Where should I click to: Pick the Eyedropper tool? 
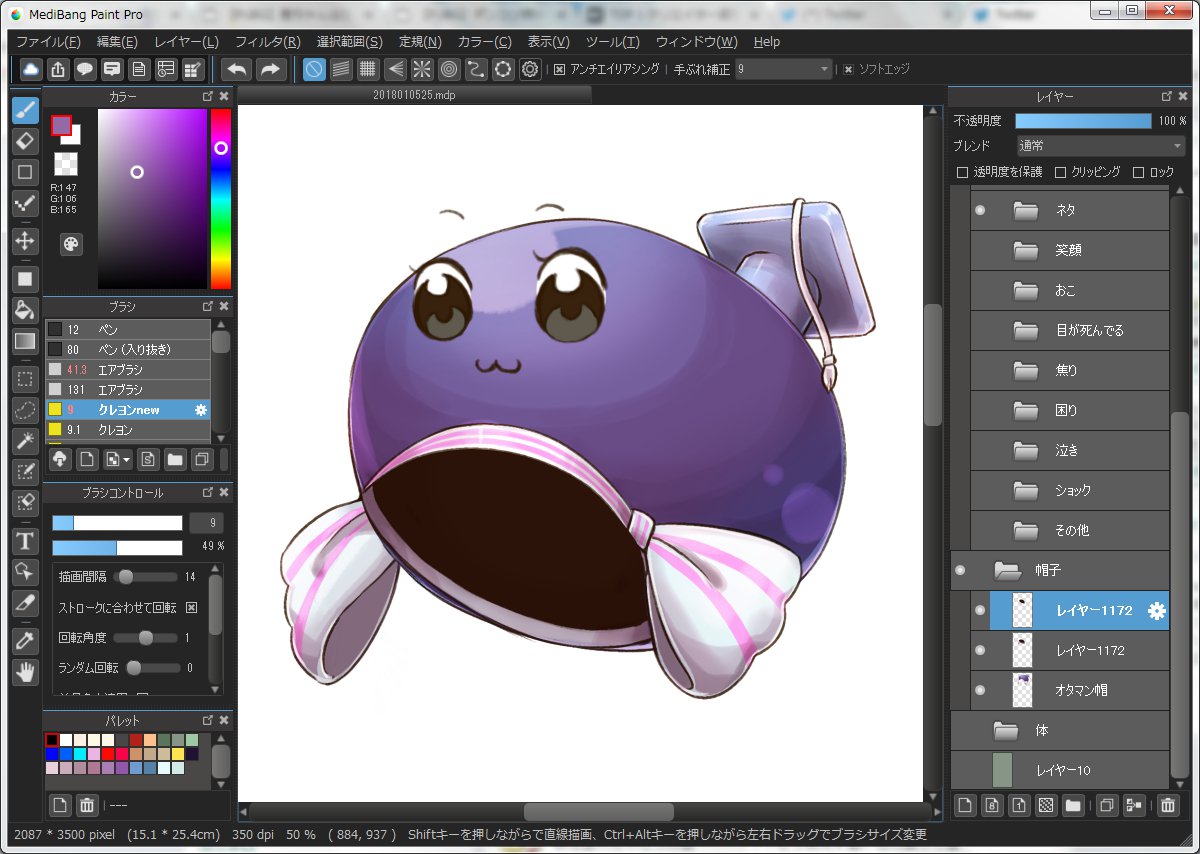click(25, 642)
